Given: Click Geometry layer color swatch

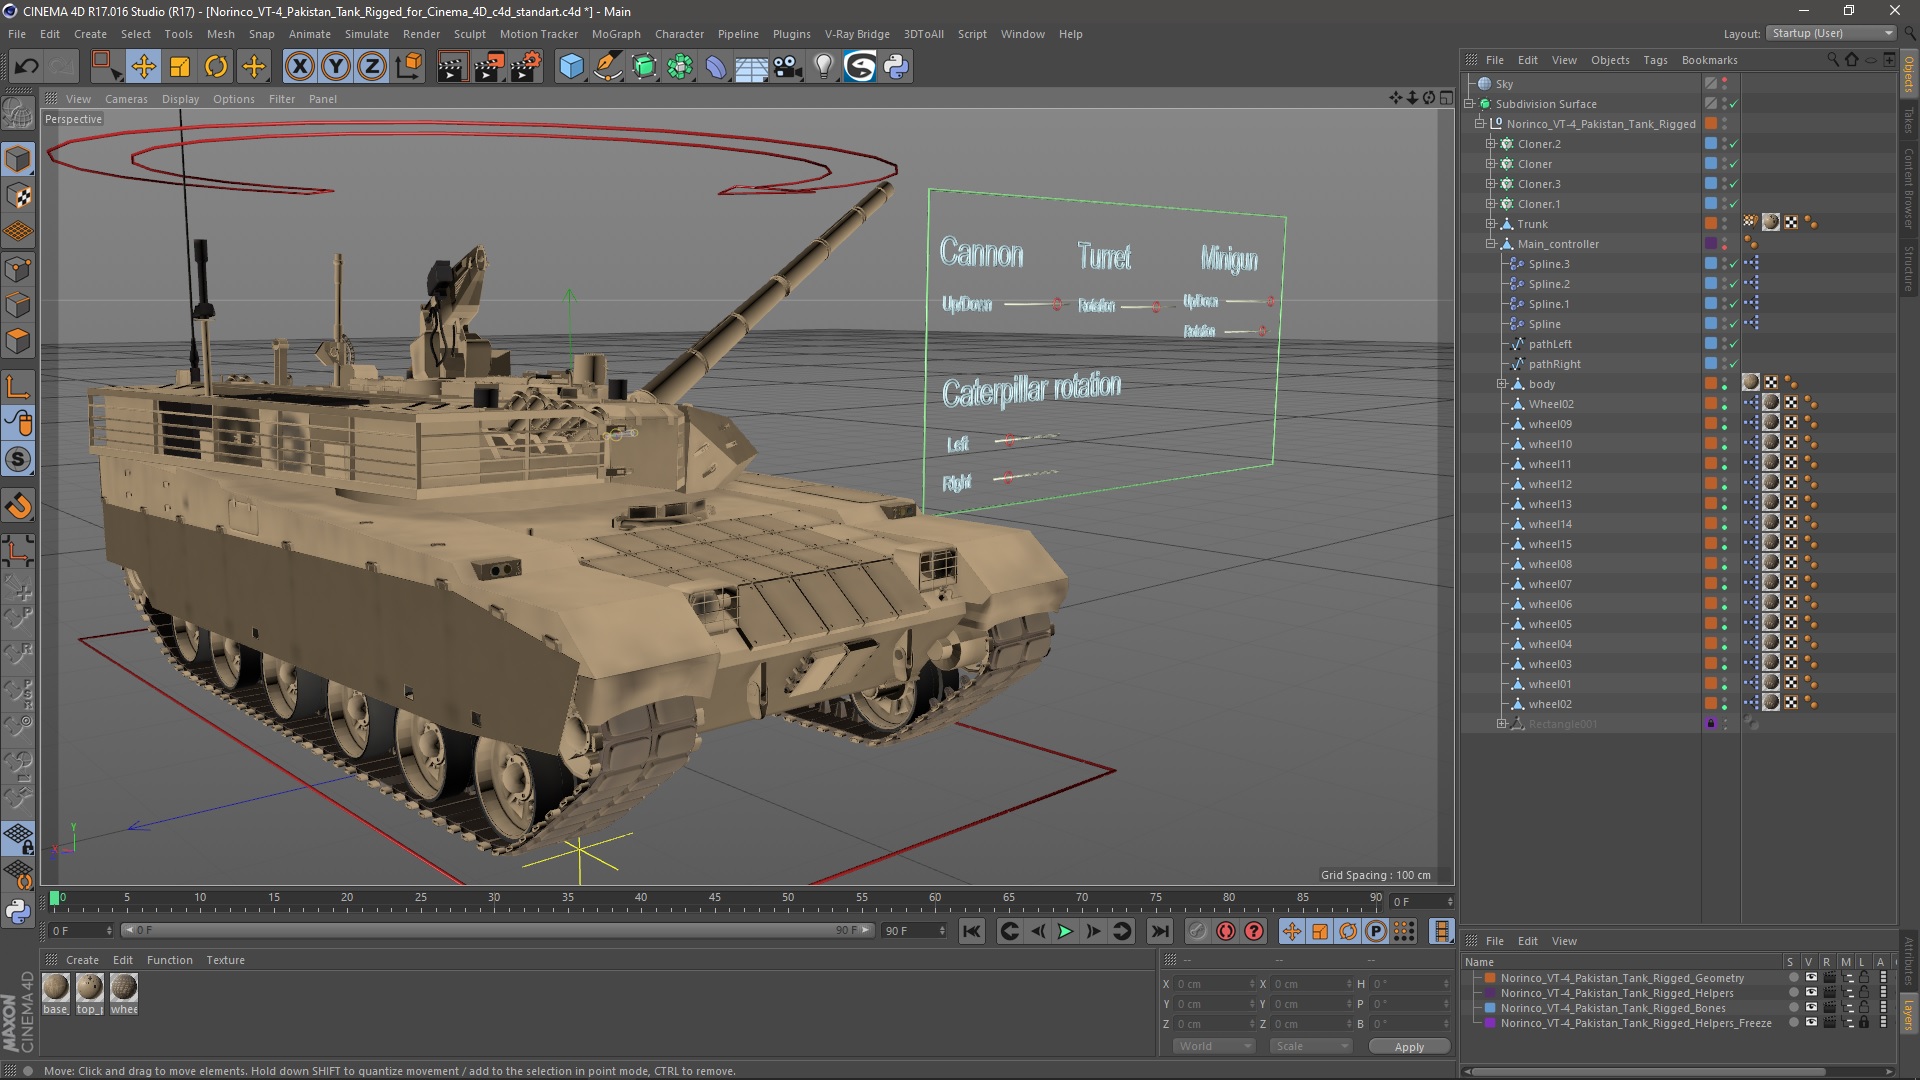Looking at the screenshot, I should pos(1490,978).
